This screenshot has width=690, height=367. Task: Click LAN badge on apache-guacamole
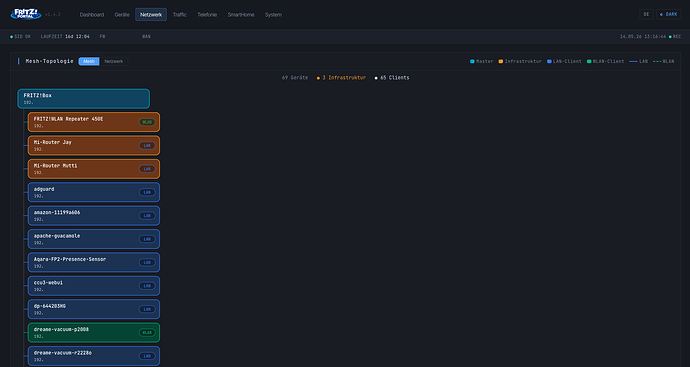pyautogui.click(x=147, y=239)
